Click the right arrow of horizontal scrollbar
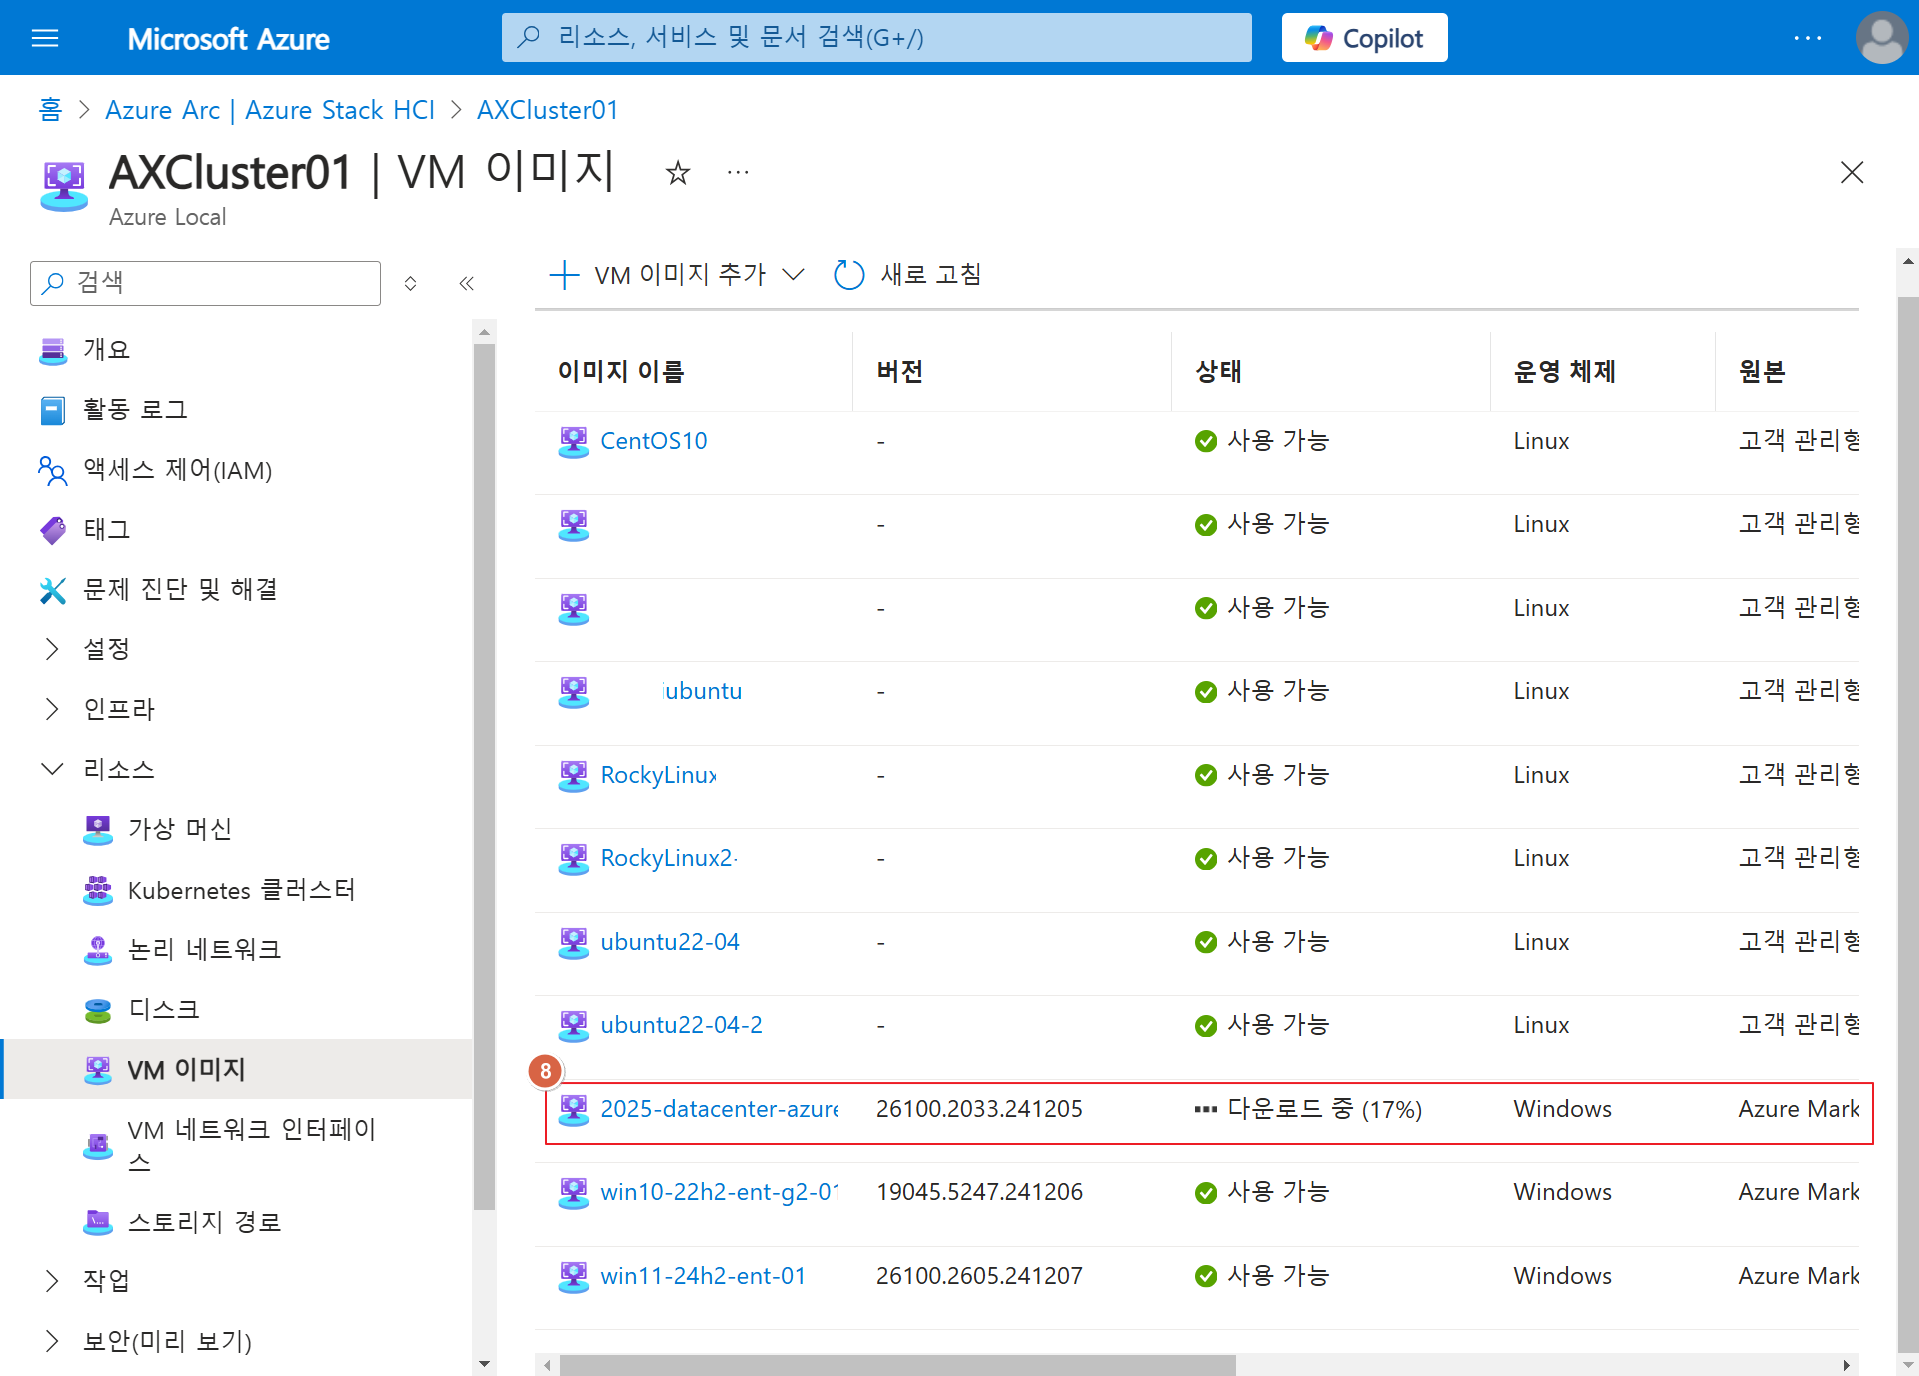Image resolution: width=1919 pixels, height=1376 pixels. 1847,1365
